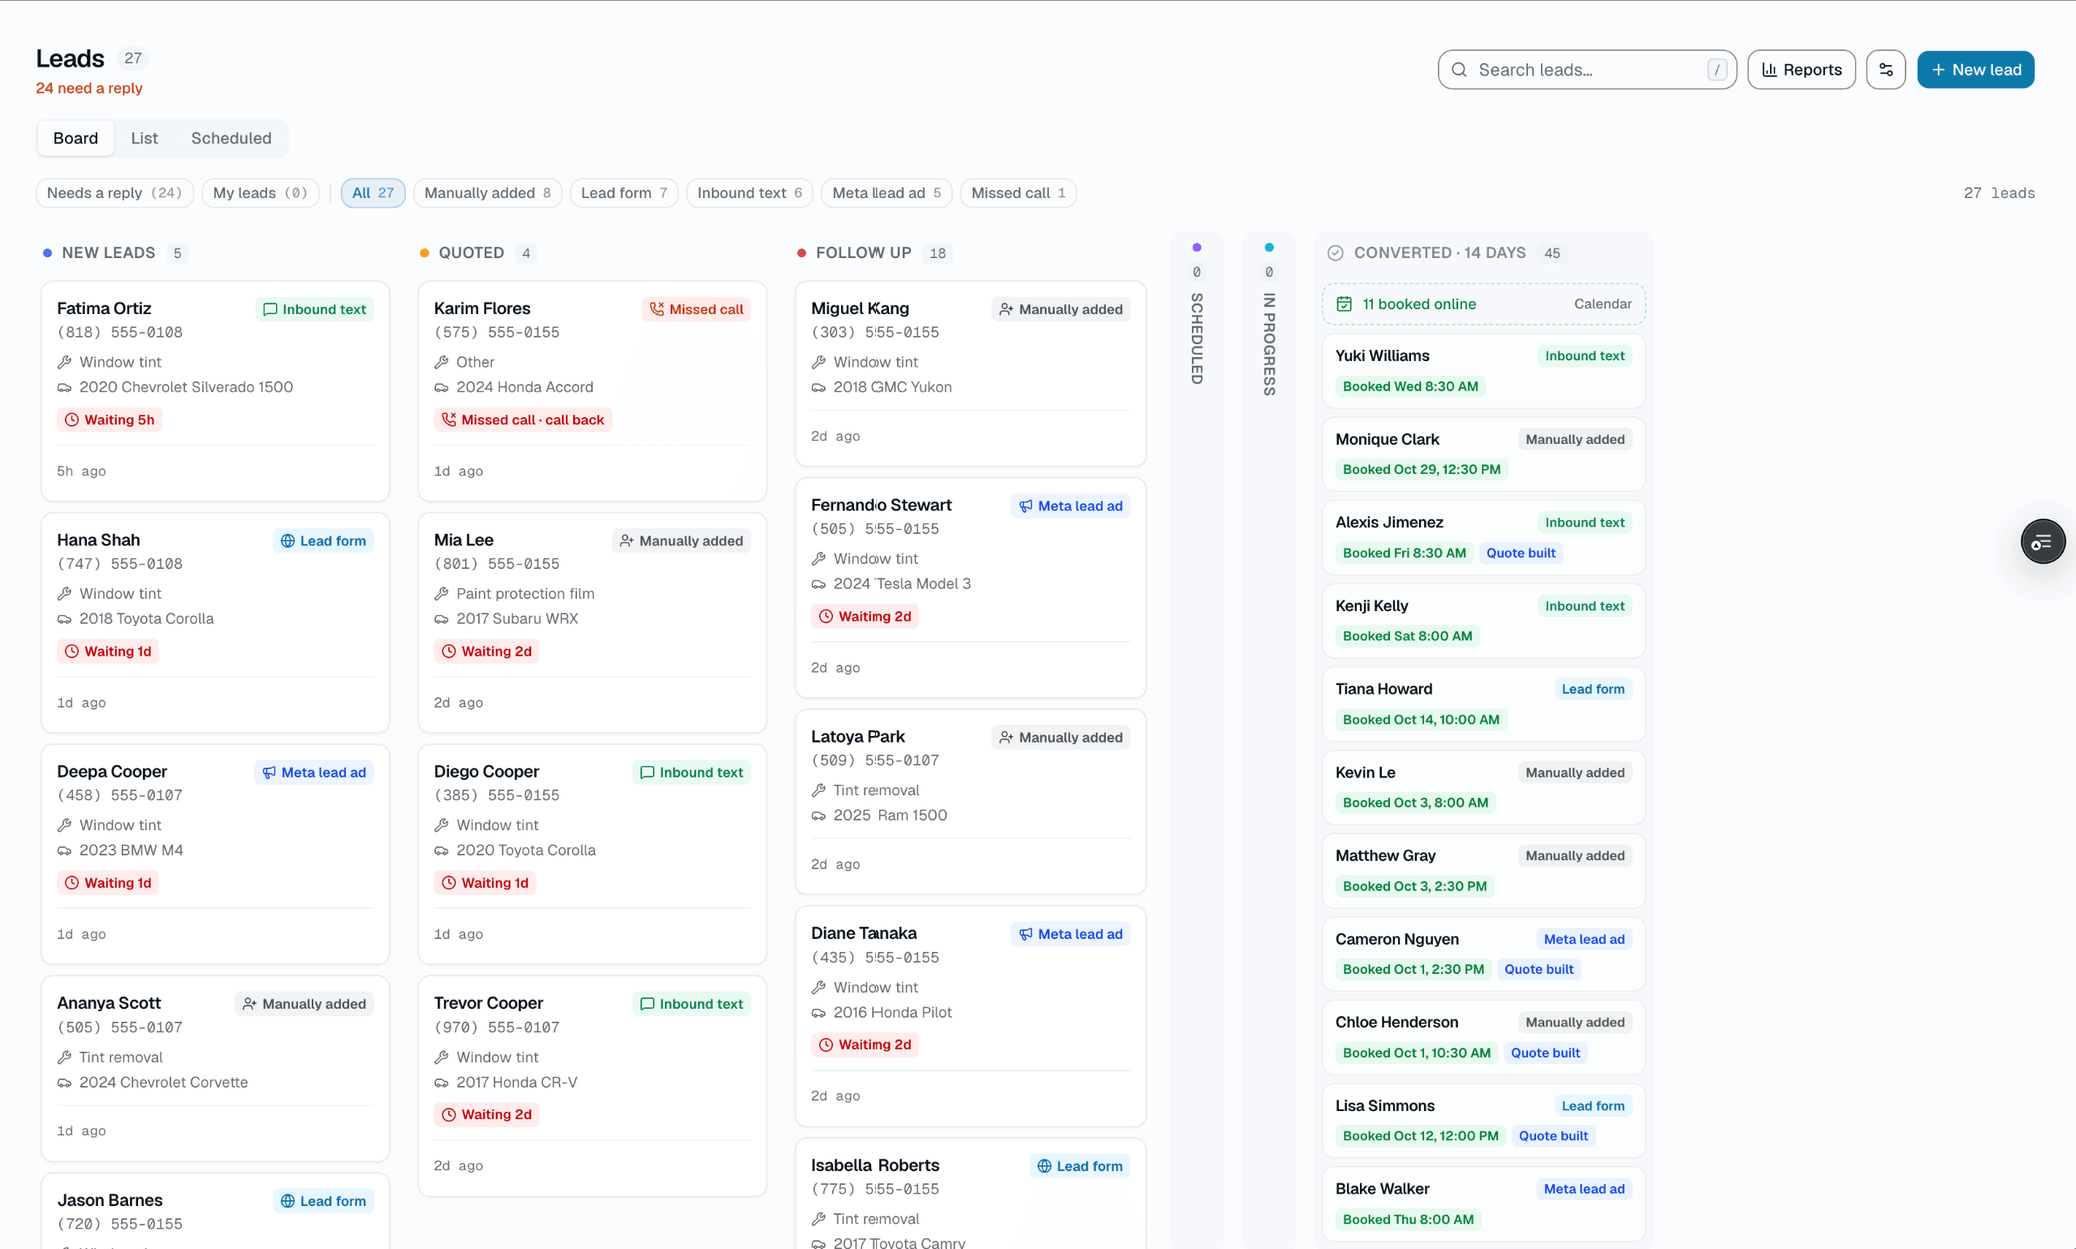The image size is (2076, 1249).
Task: Click the bar chart icon in Reports button
Action: tap(1769, 70)
